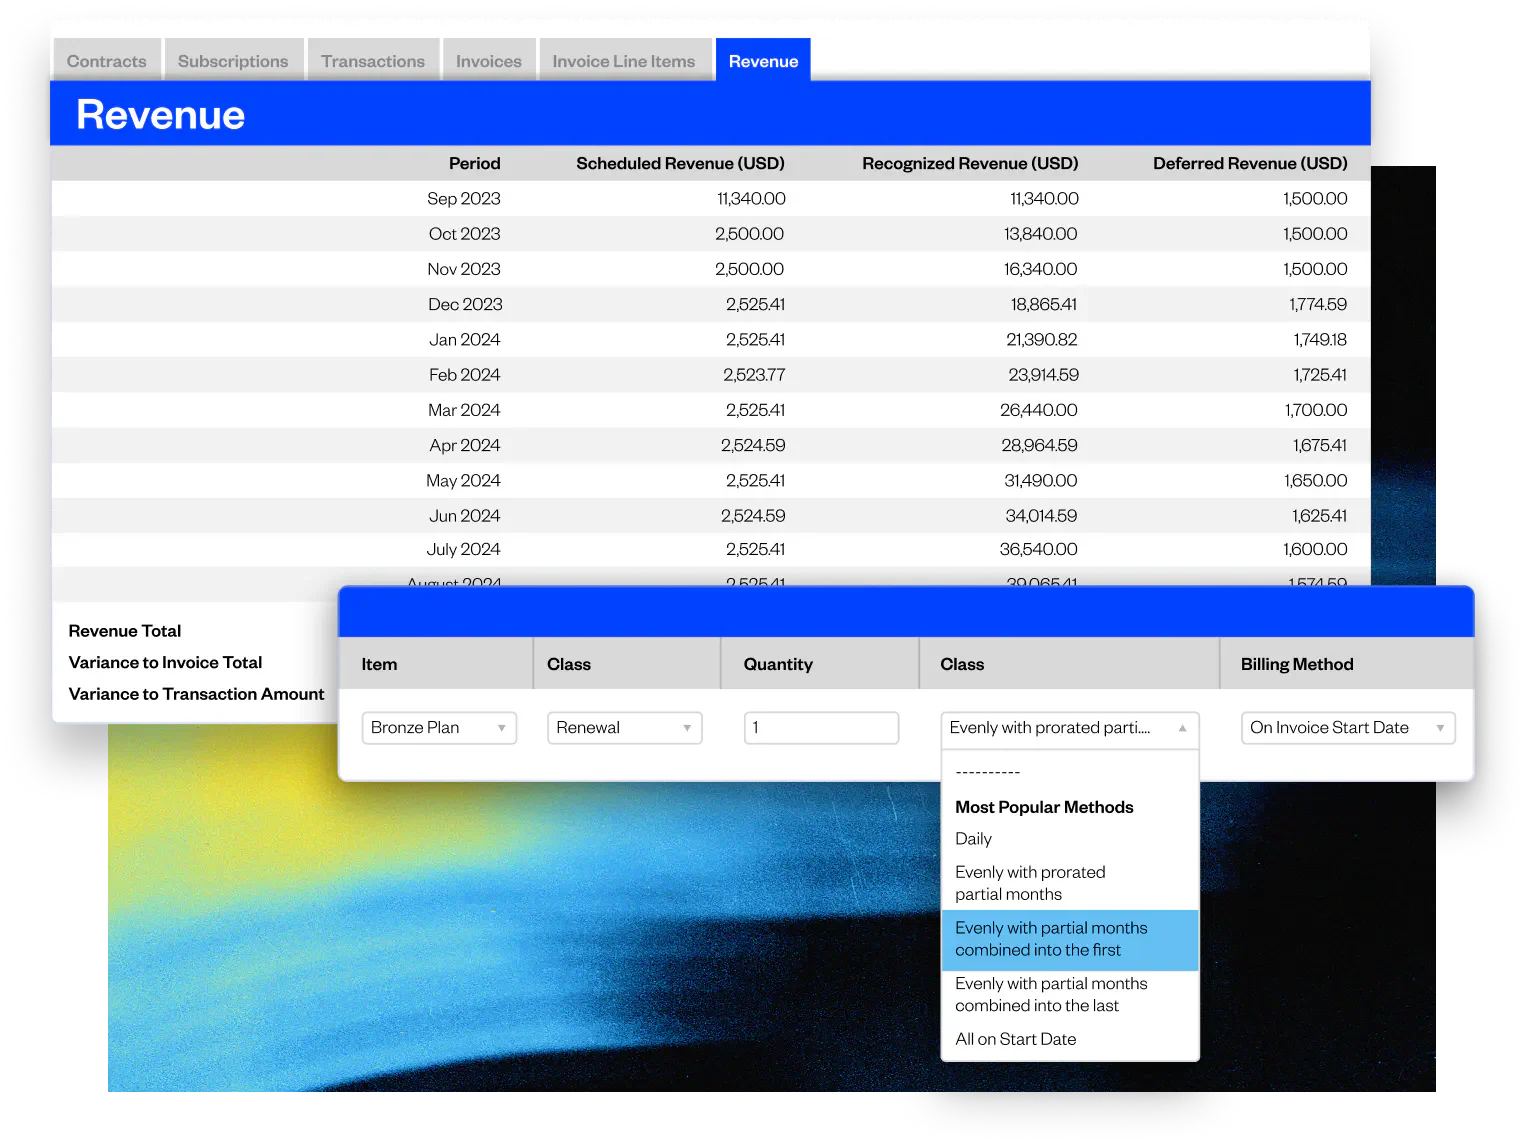Viewport: 1525px width, 1144px height.
Task: Open the Renewal class dropdown
Action: (x=625, y=728)
